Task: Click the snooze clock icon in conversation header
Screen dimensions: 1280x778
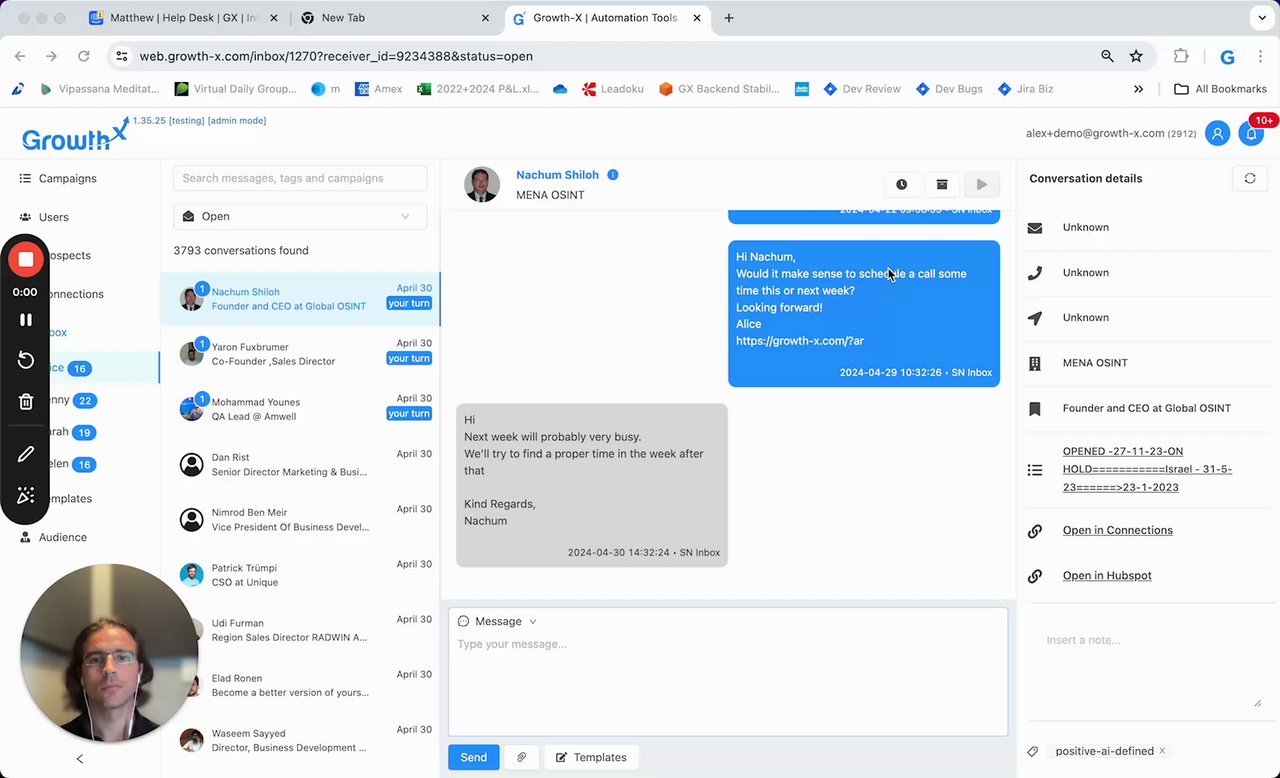Action: (901, 184)
